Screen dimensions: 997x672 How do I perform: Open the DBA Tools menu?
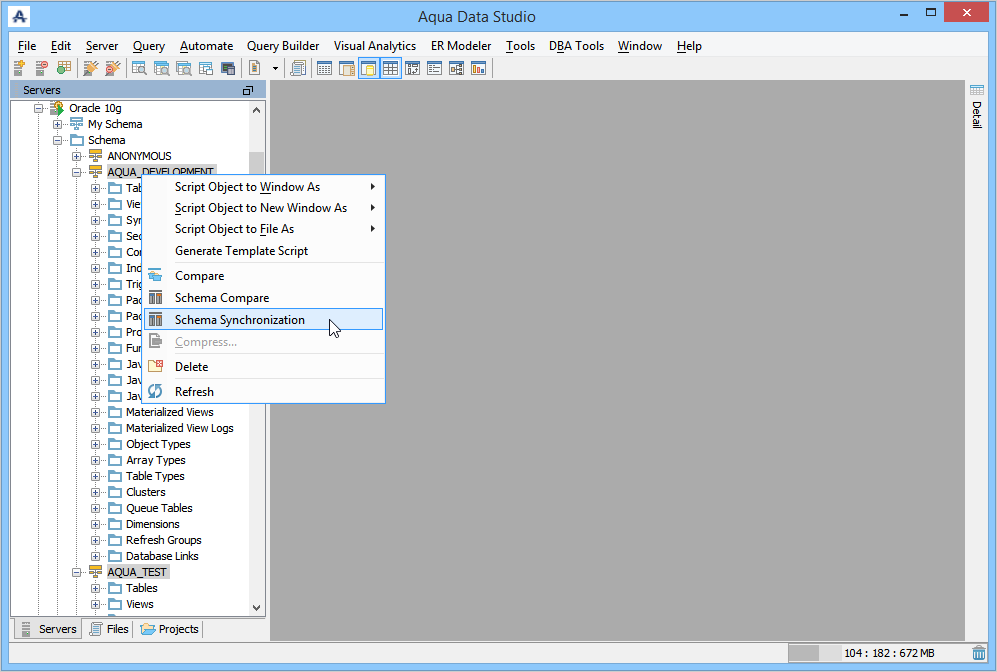pyautogui.click(x=576, y=46)
